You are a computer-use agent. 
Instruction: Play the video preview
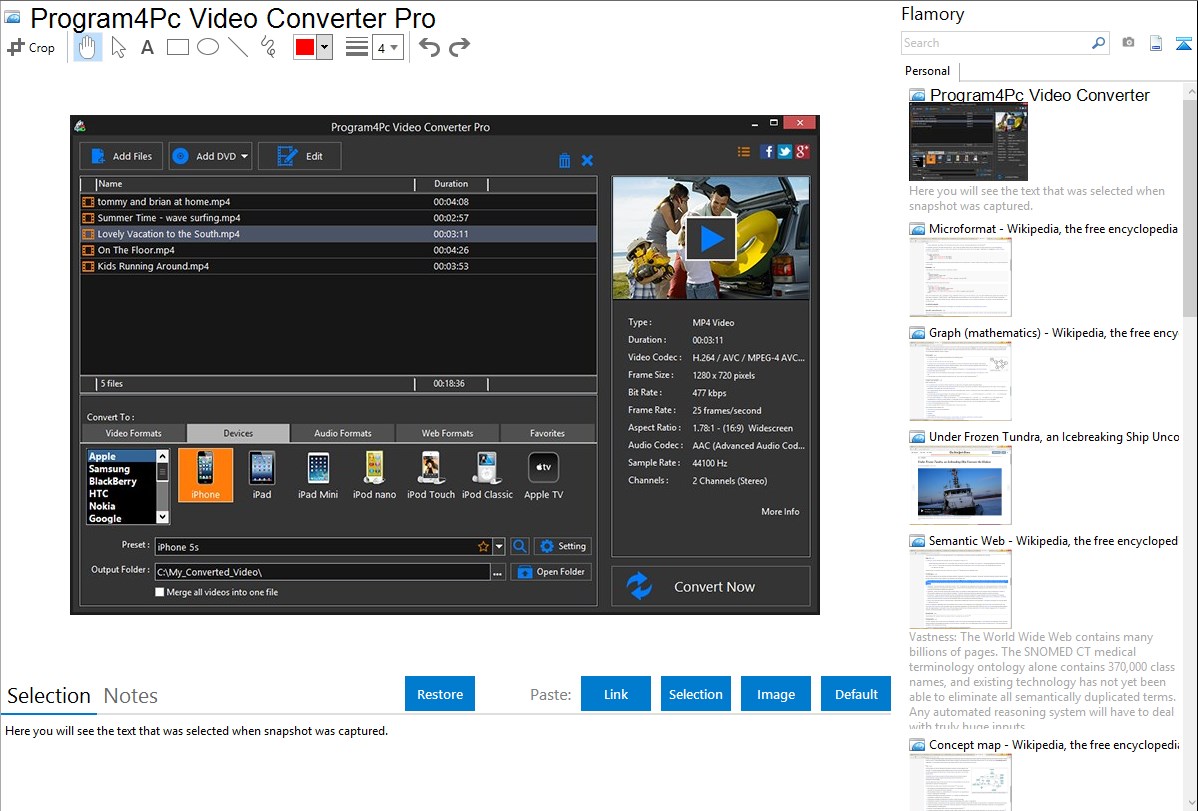point(711,239)
